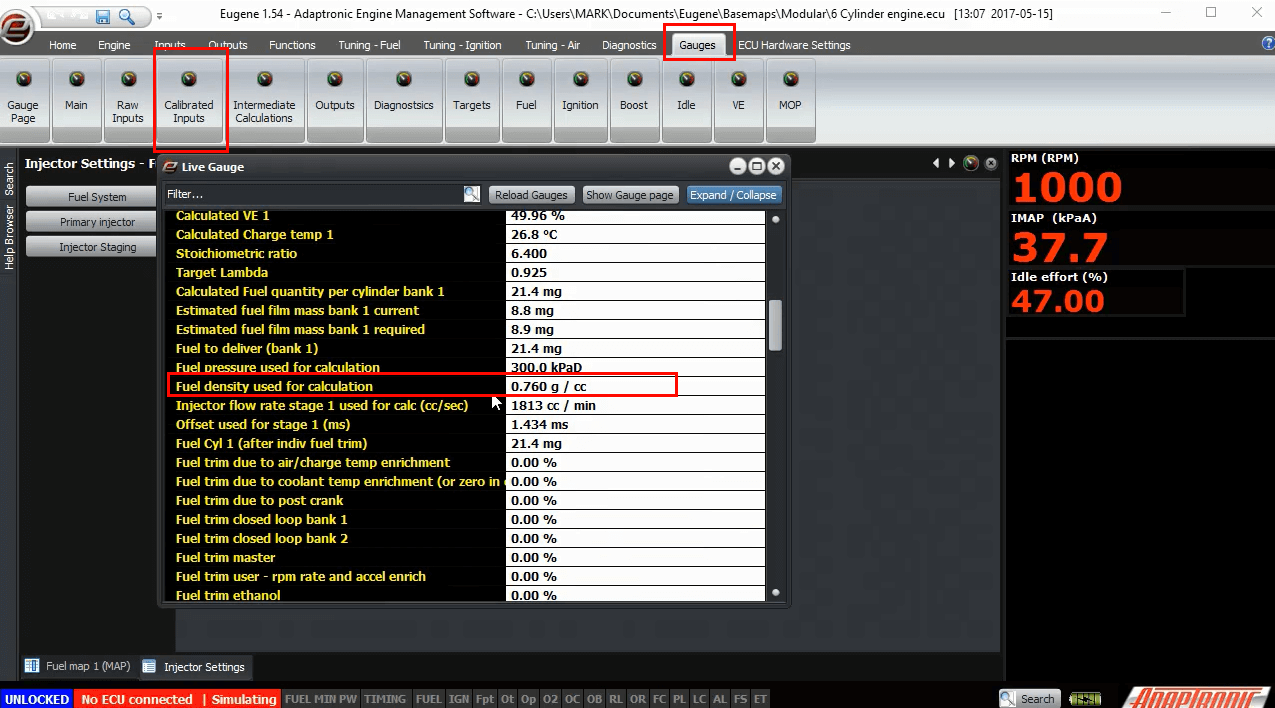
Task: Open the Main gauges group
Action: coord(76,98)
